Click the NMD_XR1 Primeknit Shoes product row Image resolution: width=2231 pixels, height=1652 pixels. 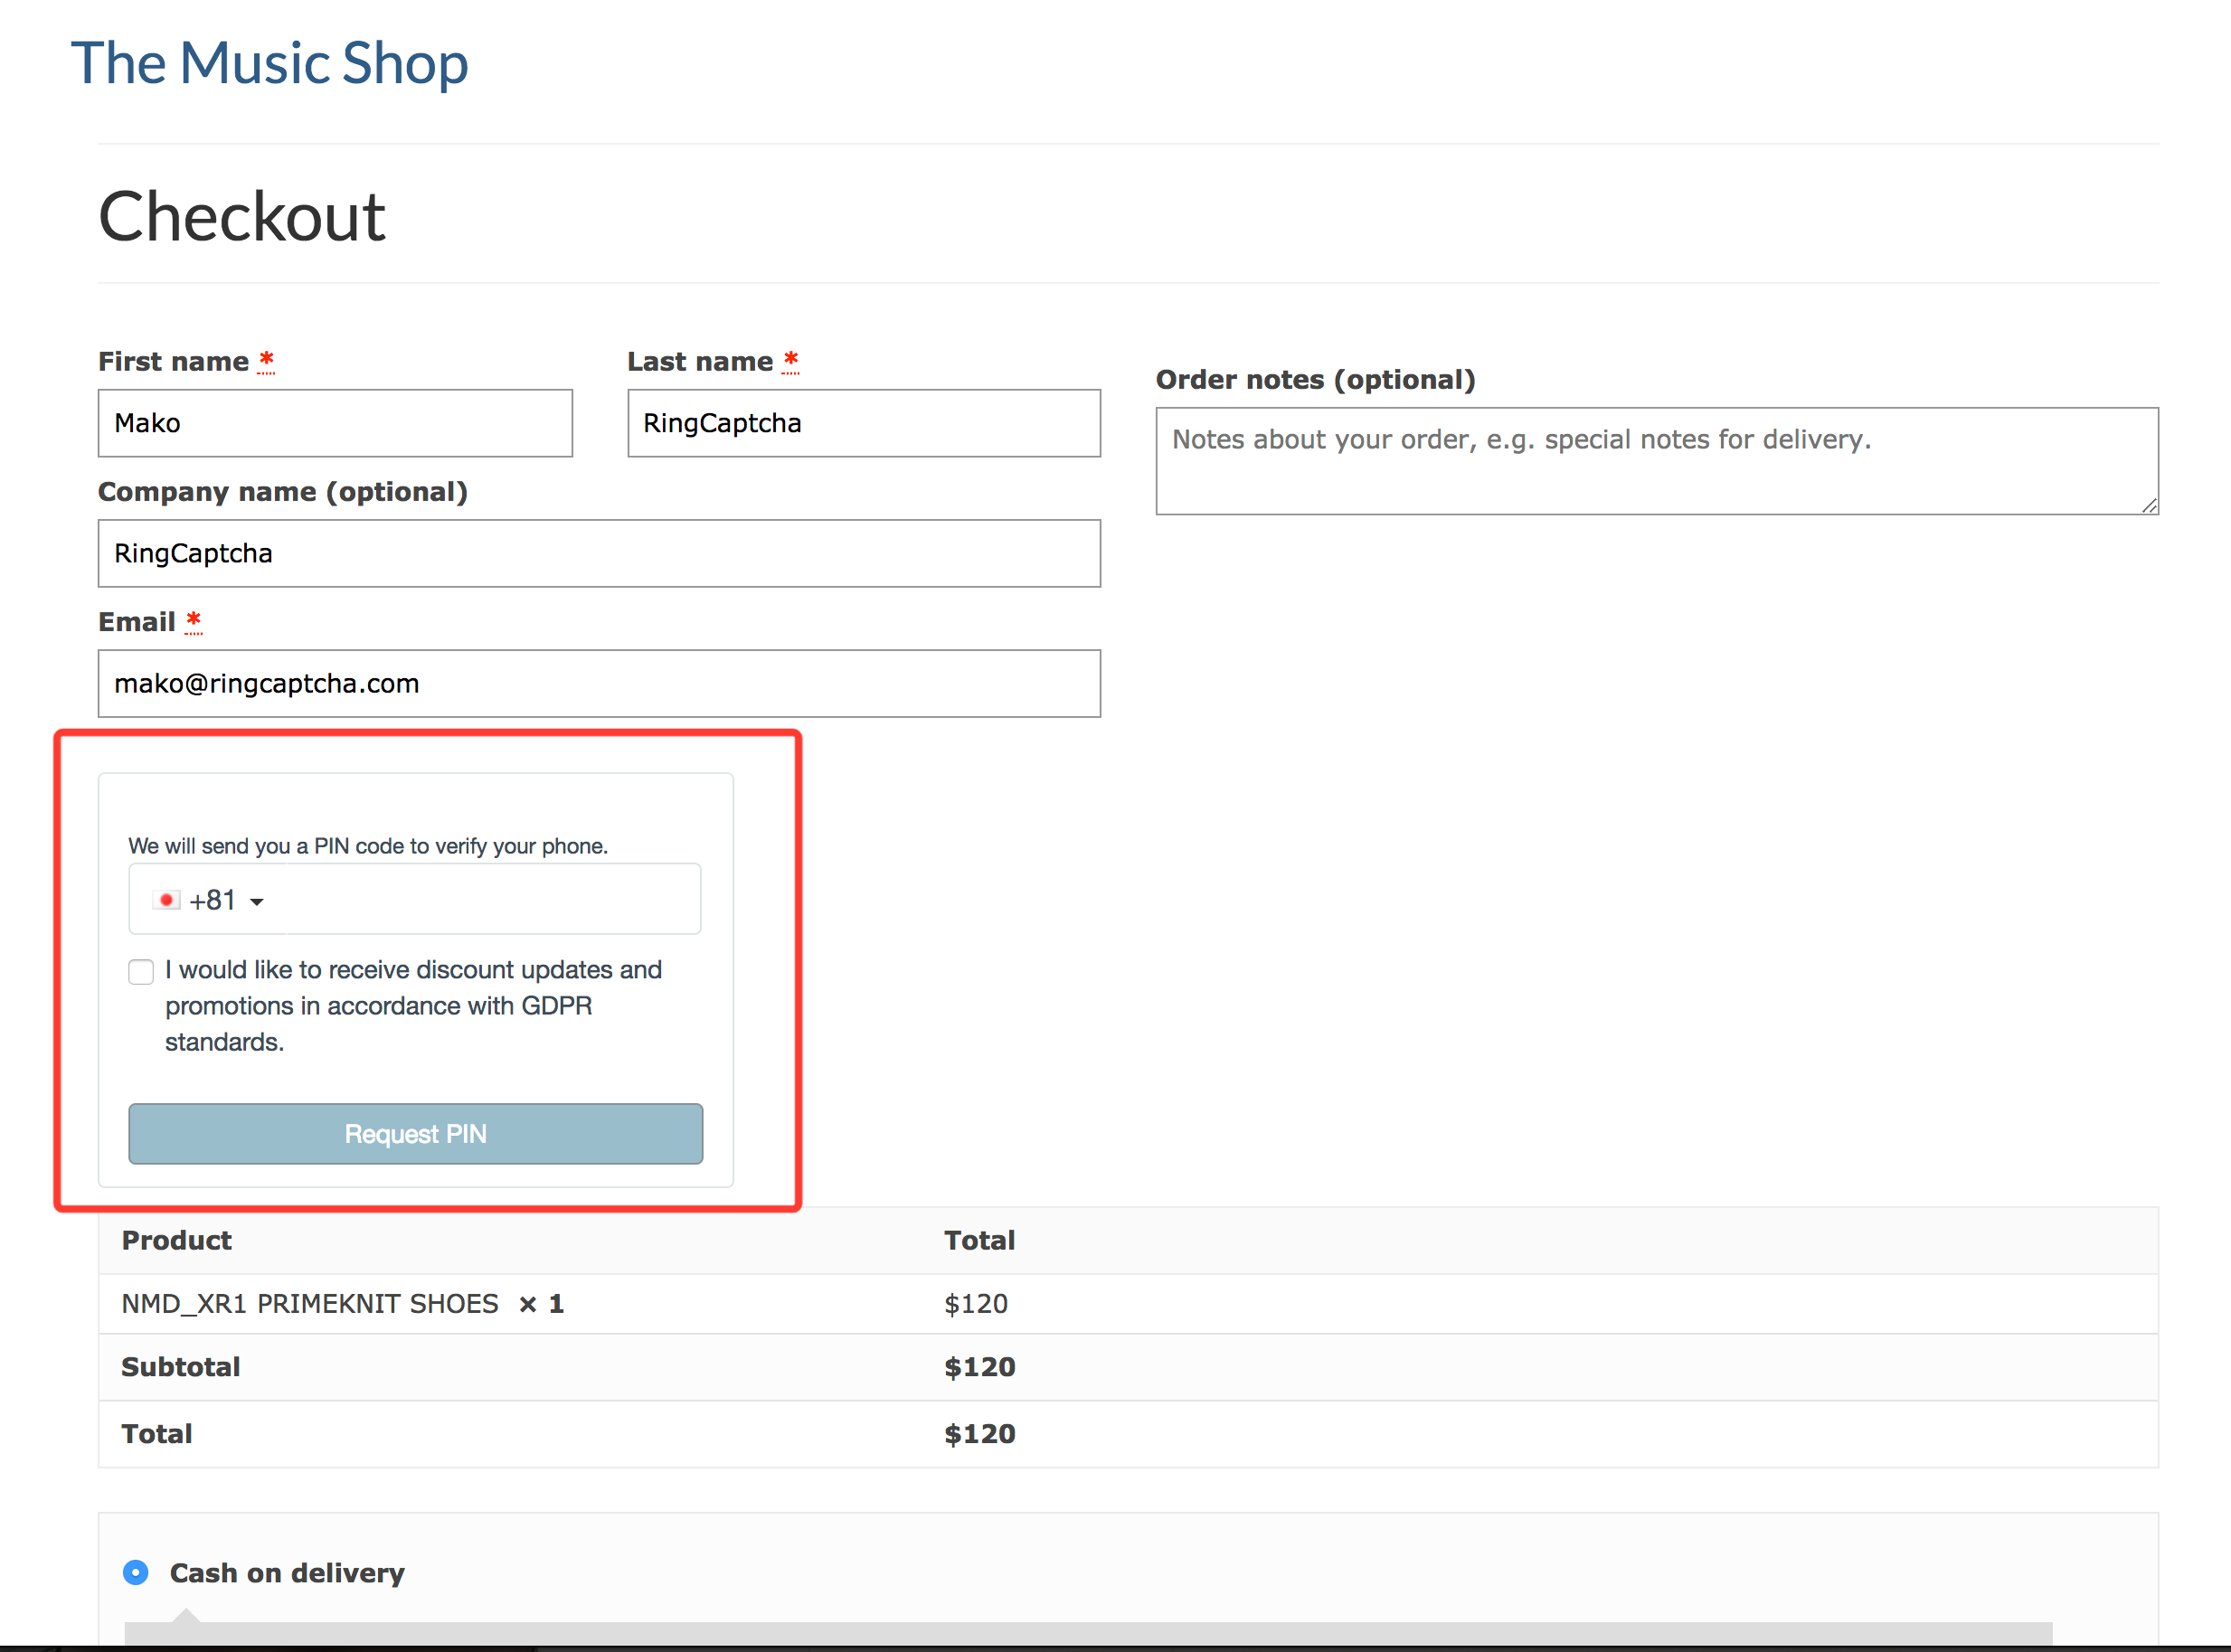tap(310, 1303)
